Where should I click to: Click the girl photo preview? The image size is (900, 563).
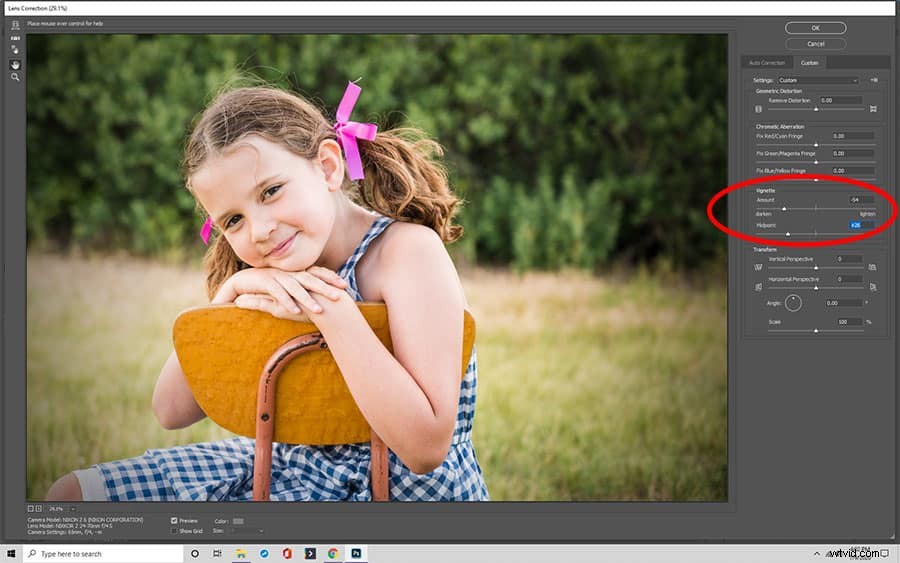[377, 267]
